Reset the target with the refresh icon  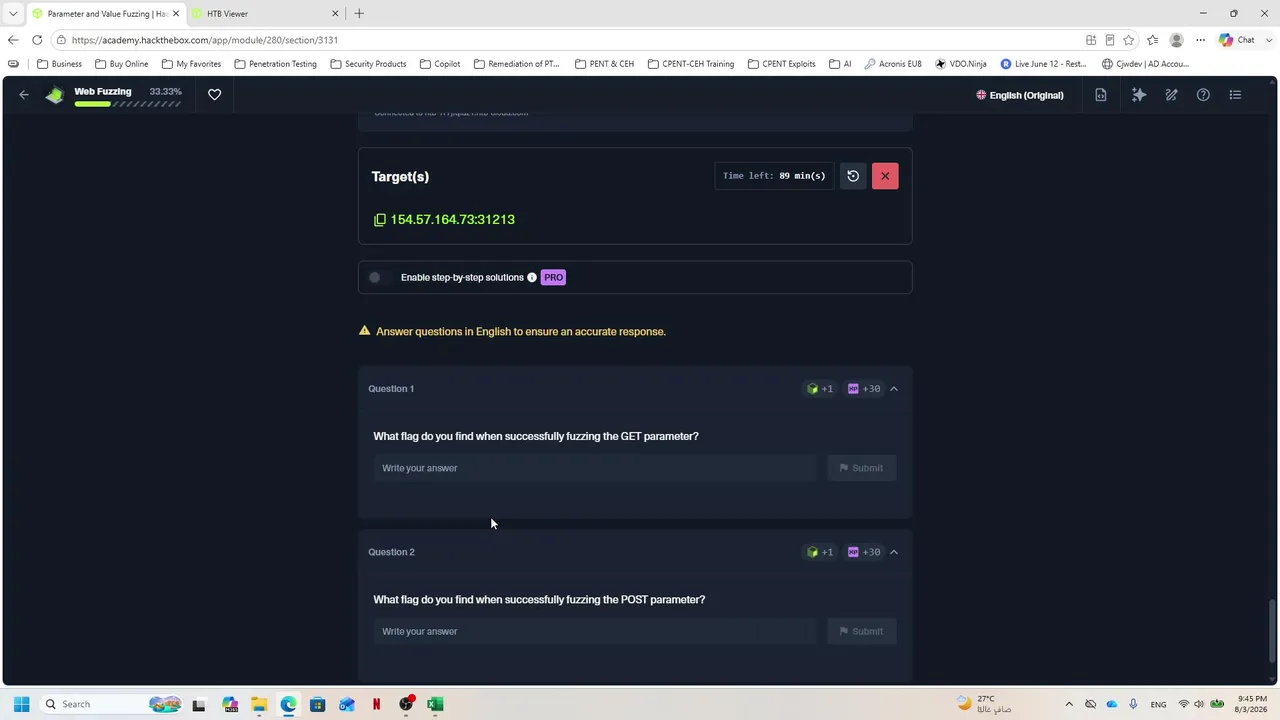point(853,176)
